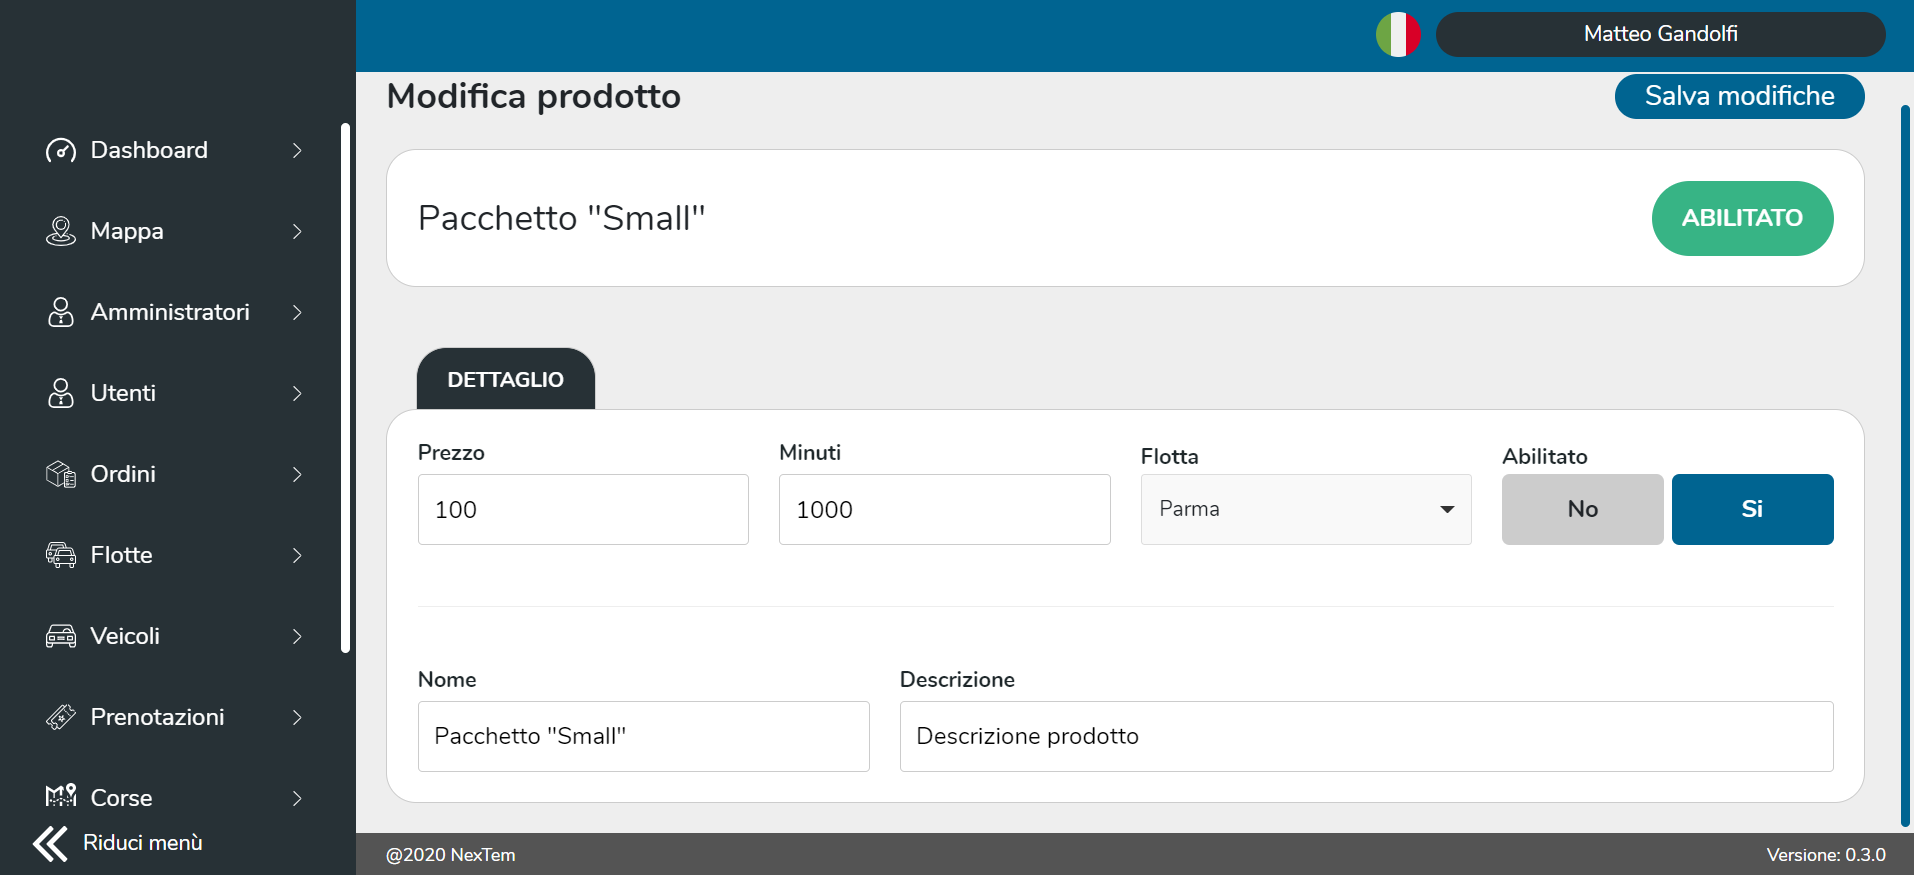Click the Salva modifiche button
Image resolution: width=1914 pixels, height=875 pixels.
pos(1739,96)
